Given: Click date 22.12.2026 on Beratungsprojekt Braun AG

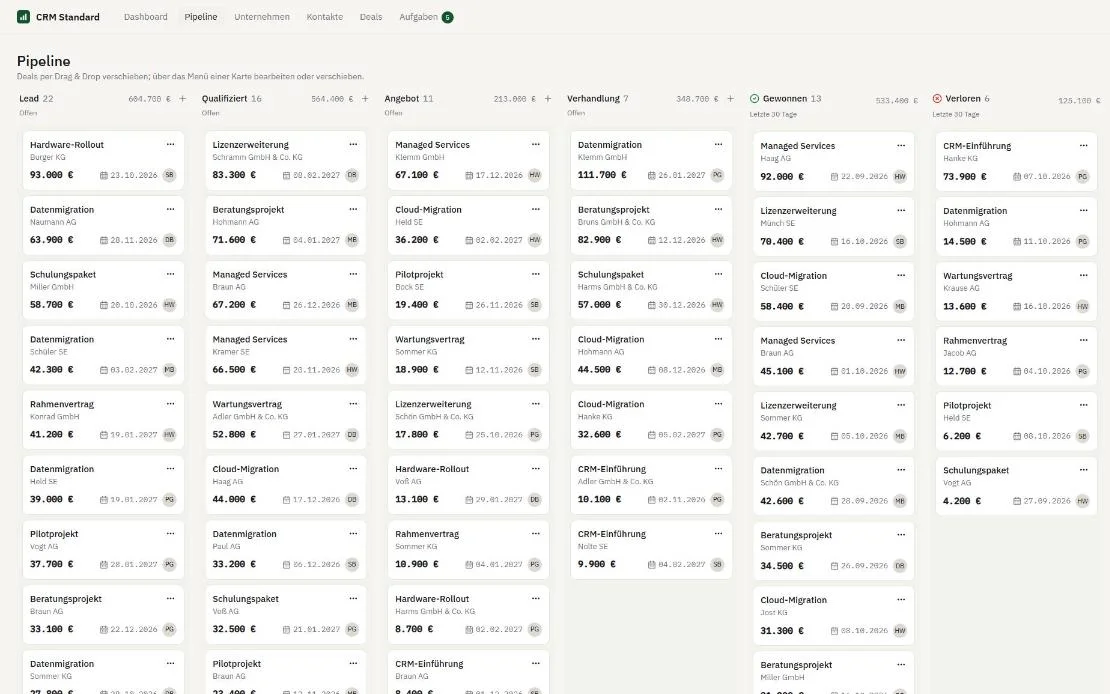Looking at the screenshot, I should tap(135, 630).
